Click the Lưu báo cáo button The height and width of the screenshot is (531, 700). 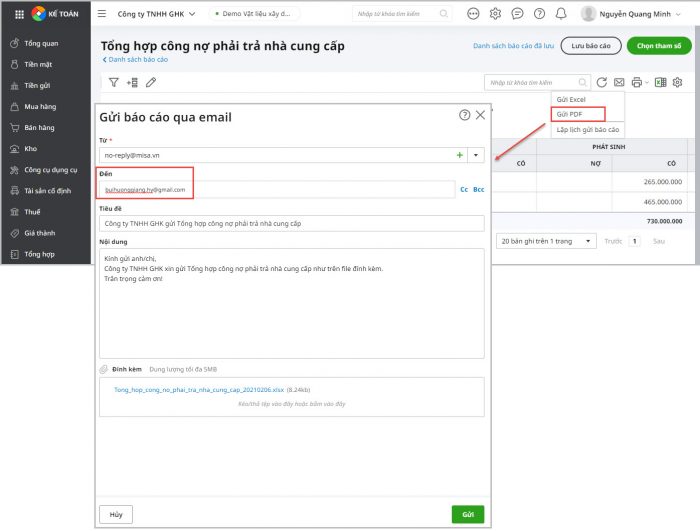click(591, 46)
